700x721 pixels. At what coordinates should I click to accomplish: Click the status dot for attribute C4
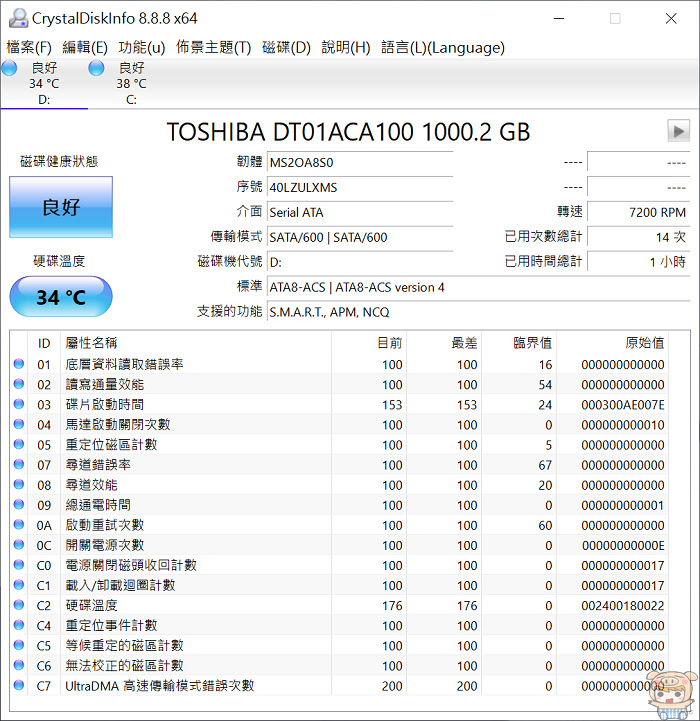(19, 625)
